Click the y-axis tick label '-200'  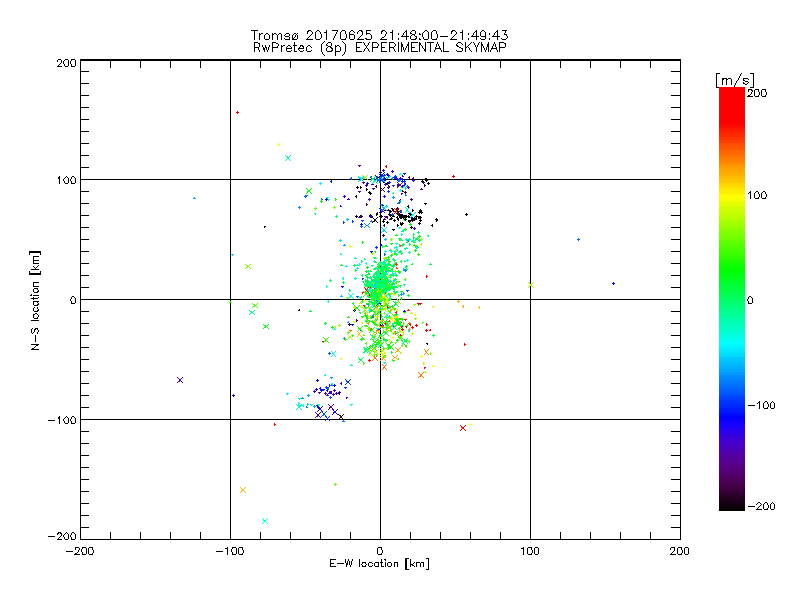point(62,536)
